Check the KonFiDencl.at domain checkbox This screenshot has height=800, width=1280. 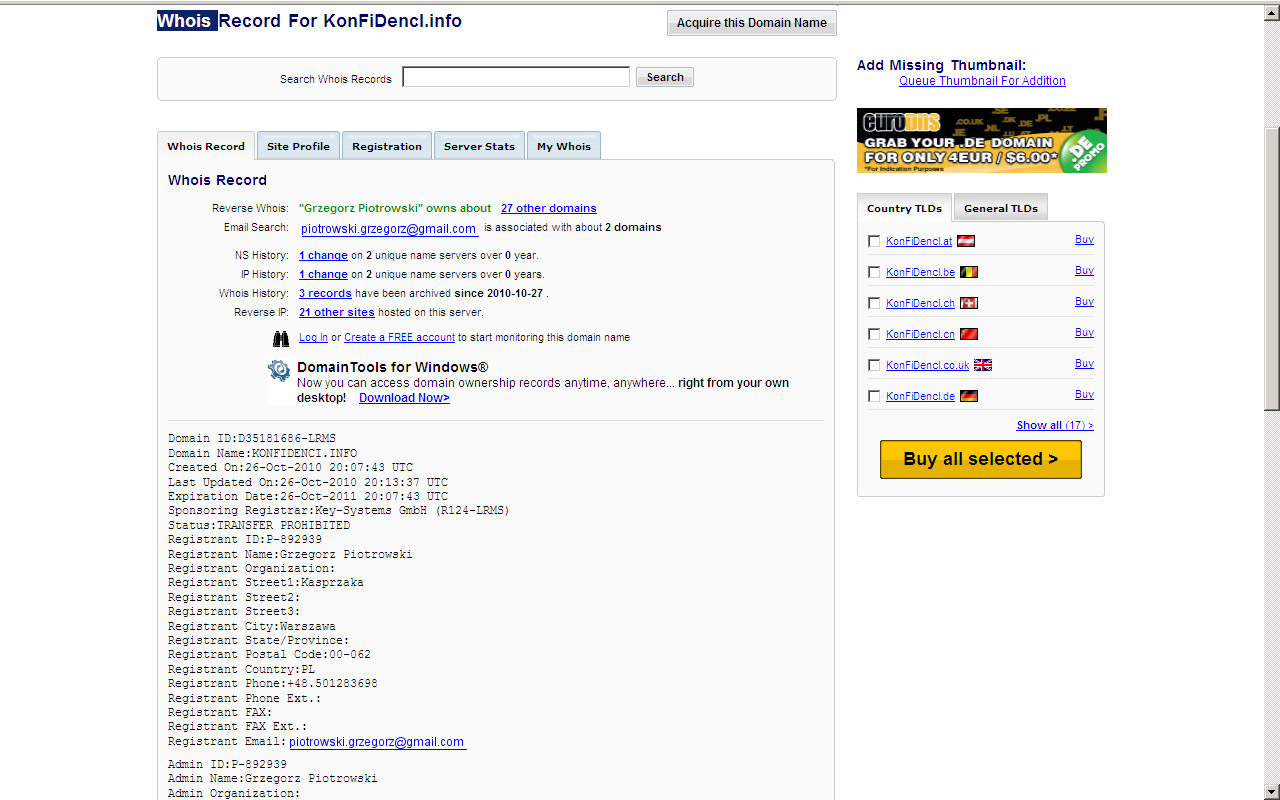coord(874,241)
